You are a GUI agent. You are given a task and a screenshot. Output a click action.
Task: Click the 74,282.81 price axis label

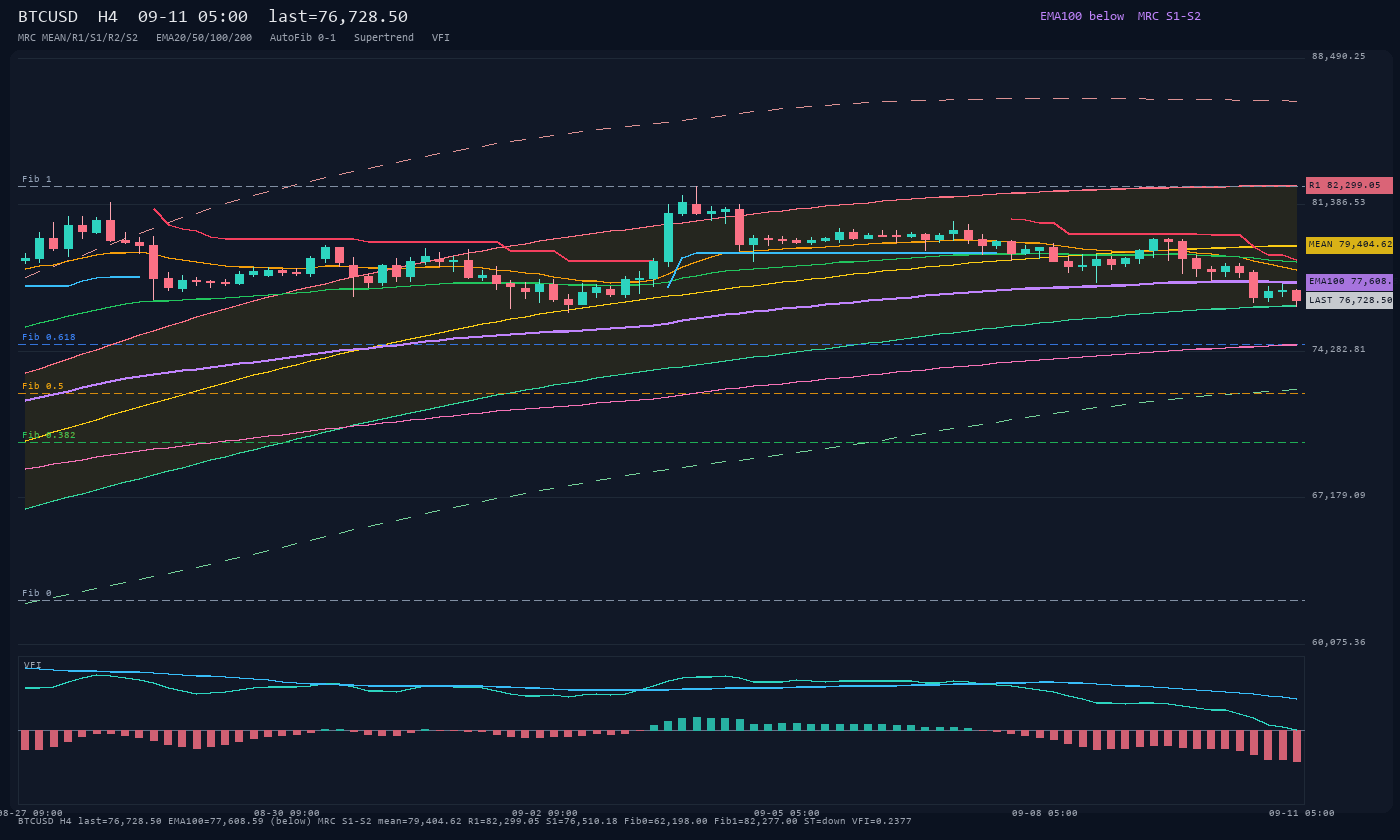tap(1338, 349)
